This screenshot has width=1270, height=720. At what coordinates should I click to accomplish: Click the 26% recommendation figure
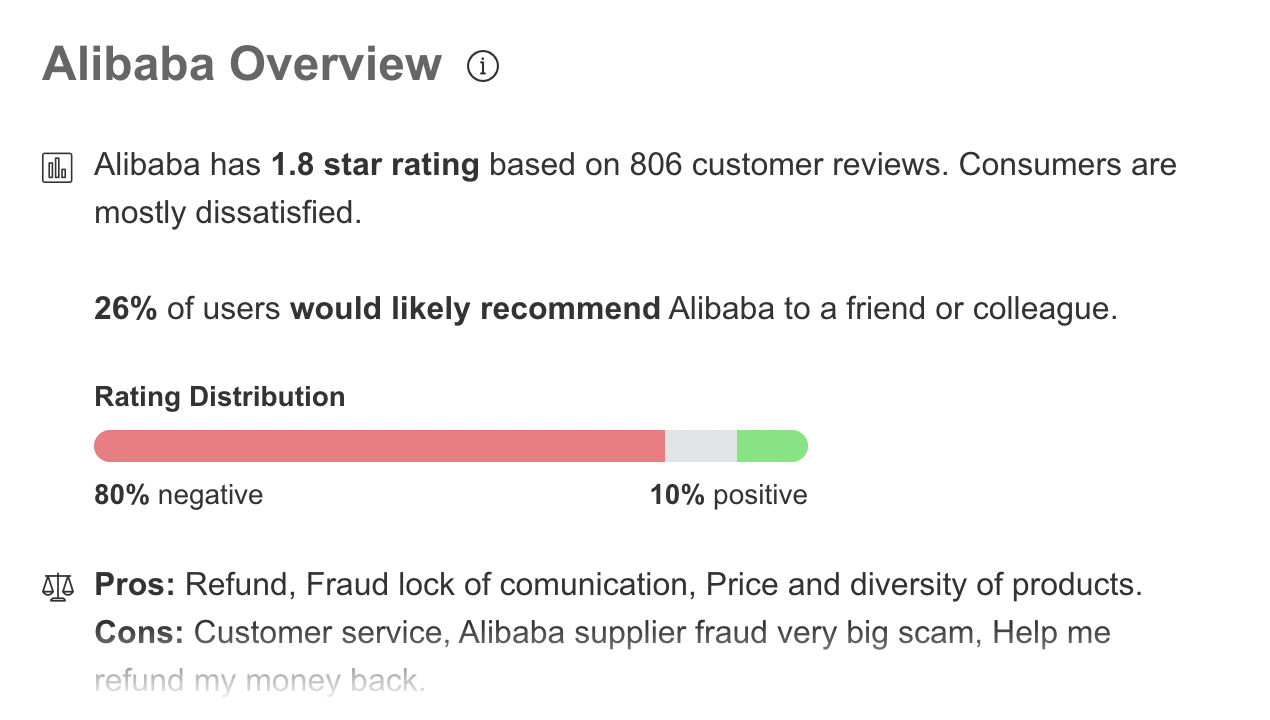point(126,309)
